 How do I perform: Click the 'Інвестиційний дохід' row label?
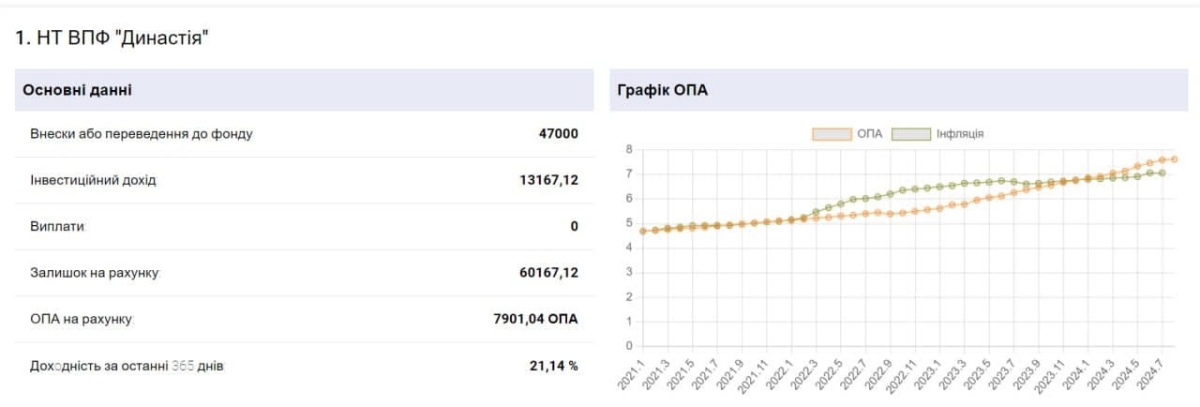coord(93,180)
